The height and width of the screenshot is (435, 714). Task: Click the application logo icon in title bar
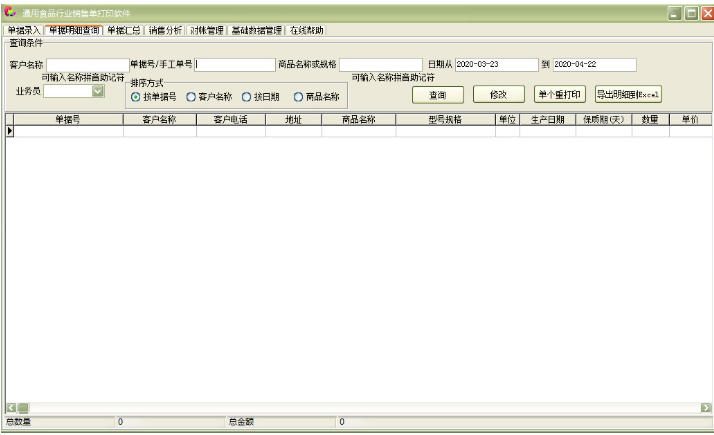pyautogui.click(x=10, y=12)
